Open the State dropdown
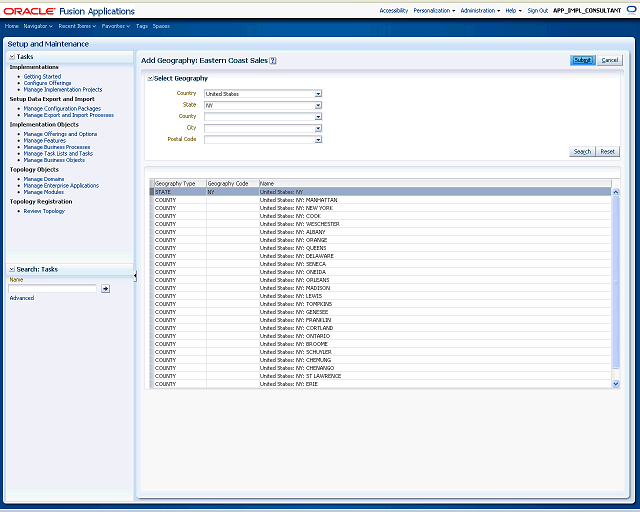 tap(318, 105)
